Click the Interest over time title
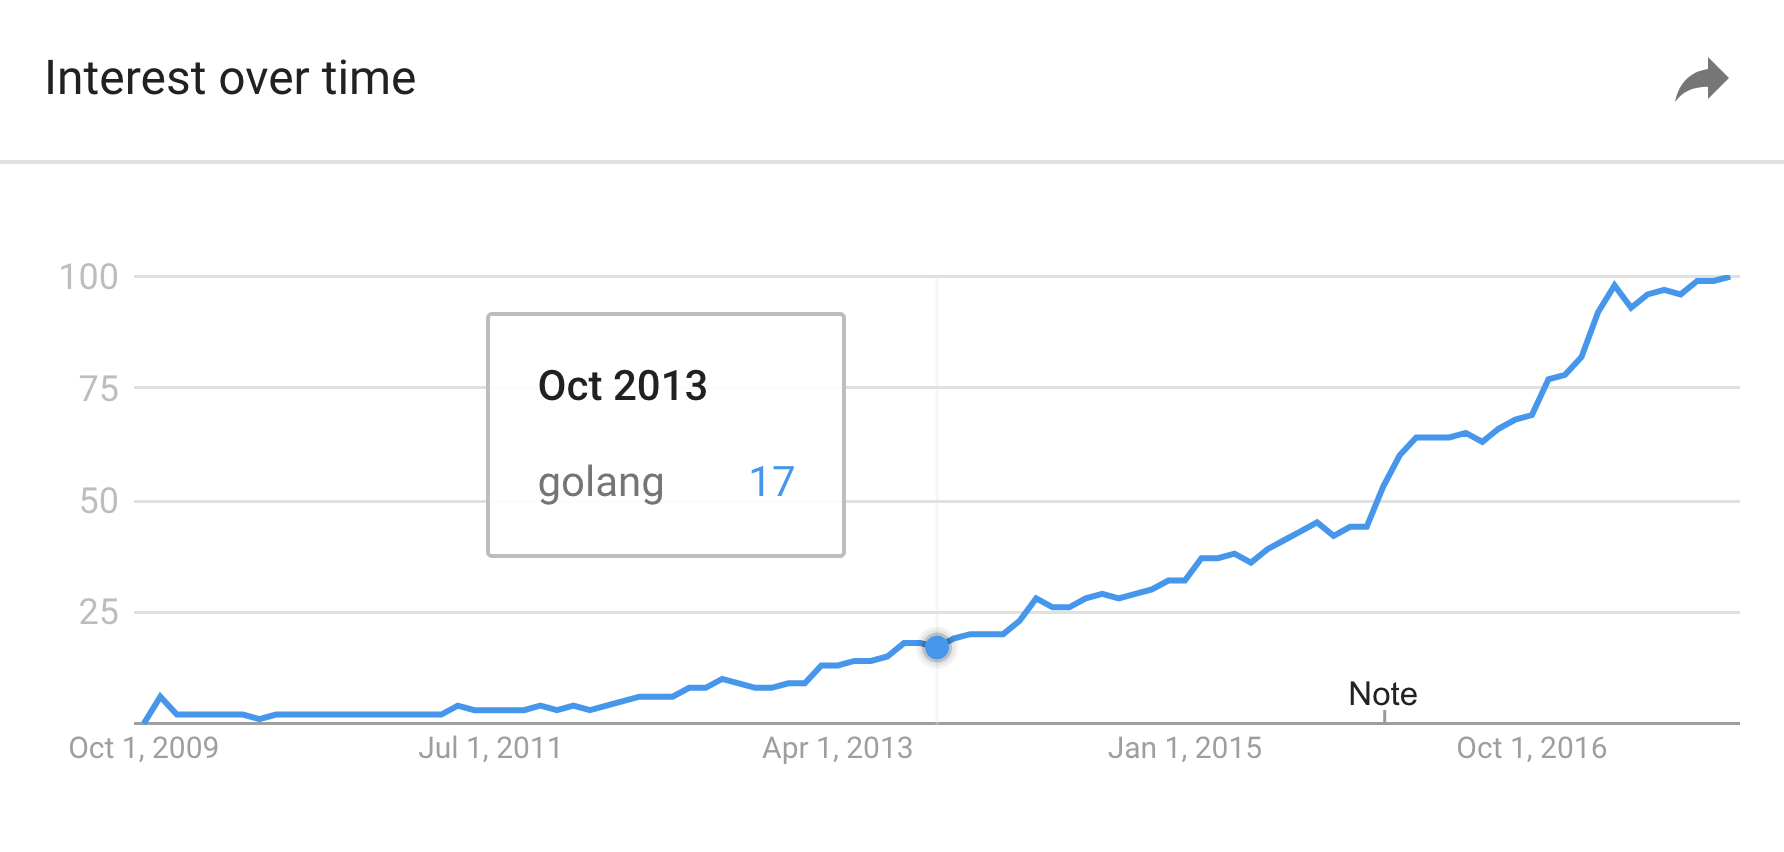Screen dimensions: 1784x852 [x=231, y=78]
